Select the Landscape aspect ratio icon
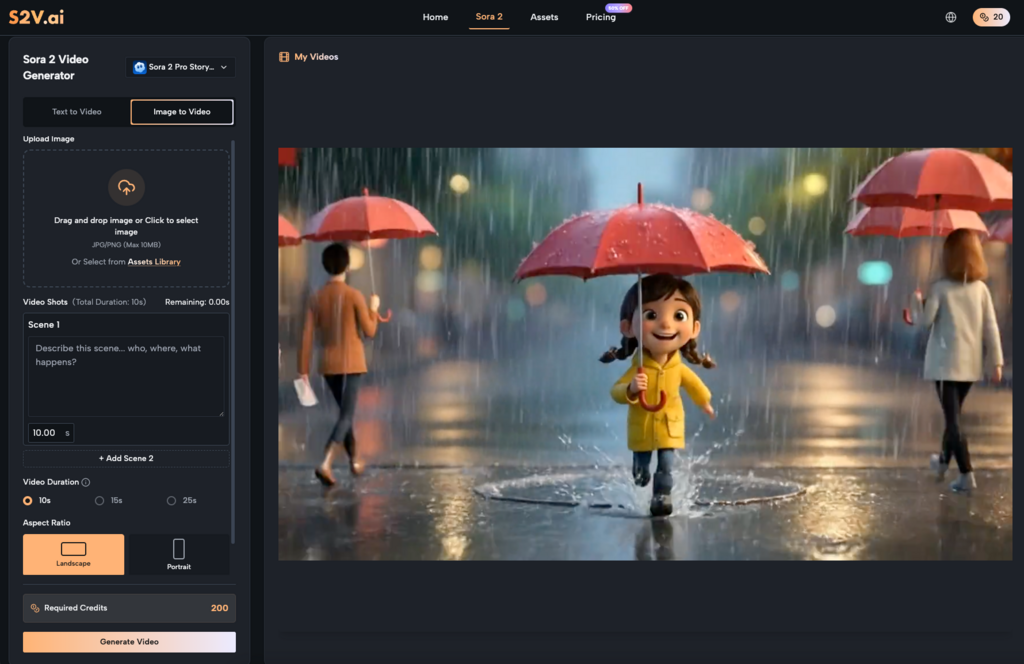Screen dimensions: 1024x664 (x=74, y=549)
